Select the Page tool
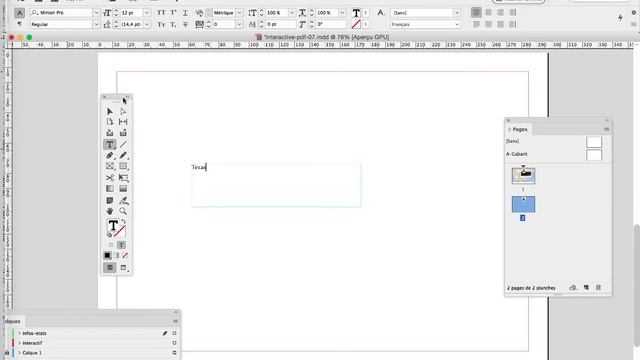 pos(110,122)
